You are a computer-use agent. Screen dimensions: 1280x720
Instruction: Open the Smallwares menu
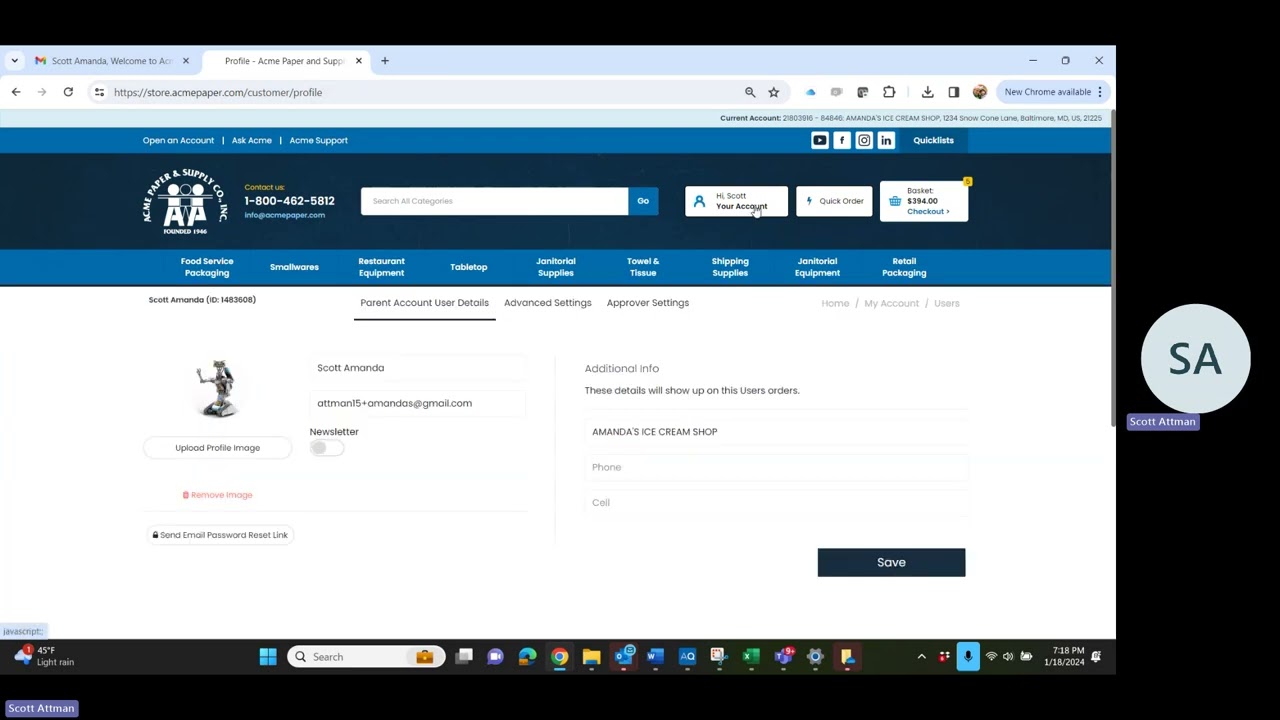[294, 267]
